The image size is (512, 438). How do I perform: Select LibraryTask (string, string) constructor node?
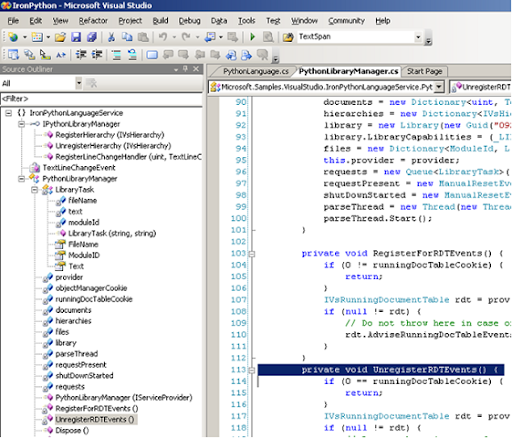[x=112, y=233]
